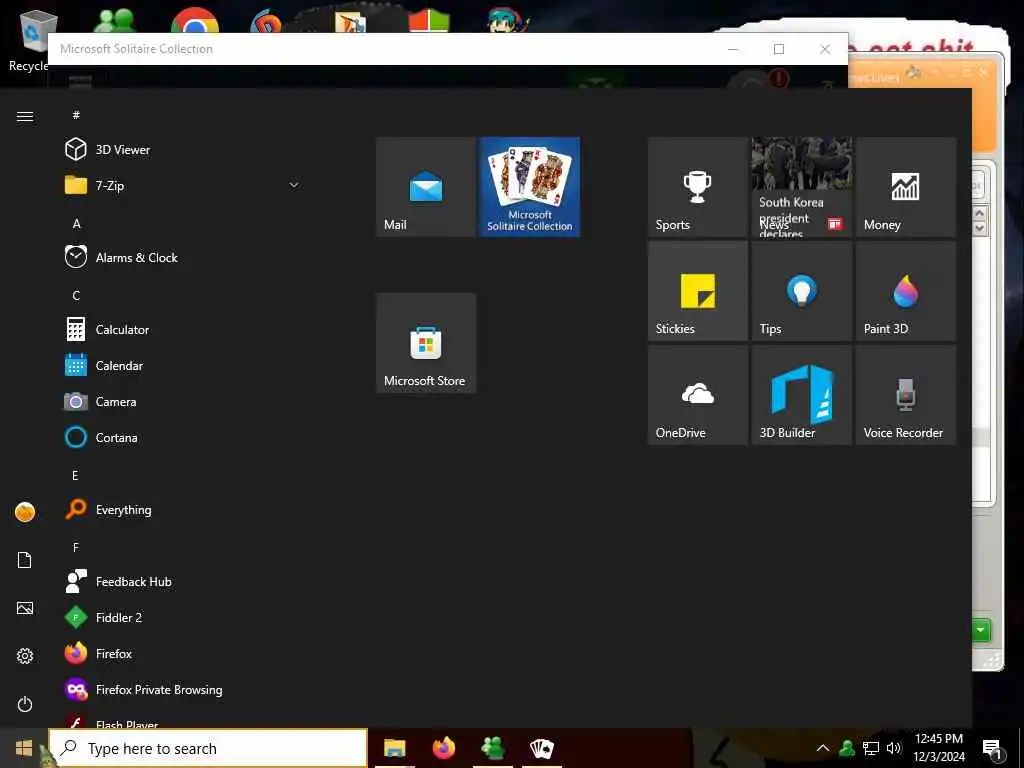This screenshot has height=768, width=1024.
Task: Open the 7-Zip folder entry
Action: 183,185
